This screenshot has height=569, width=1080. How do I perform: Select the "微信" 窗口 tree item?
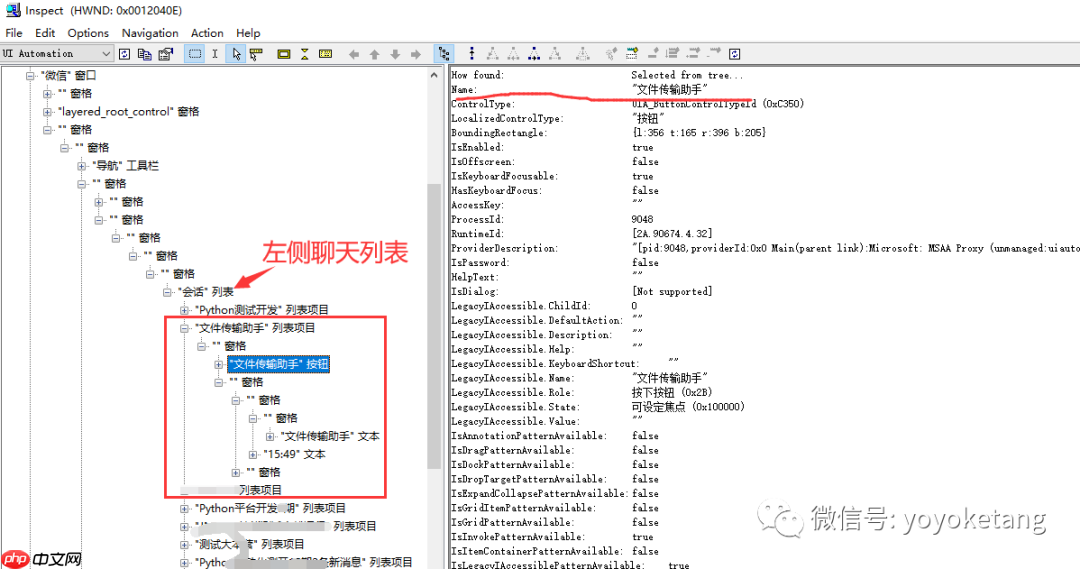click(x=68, y=76)
